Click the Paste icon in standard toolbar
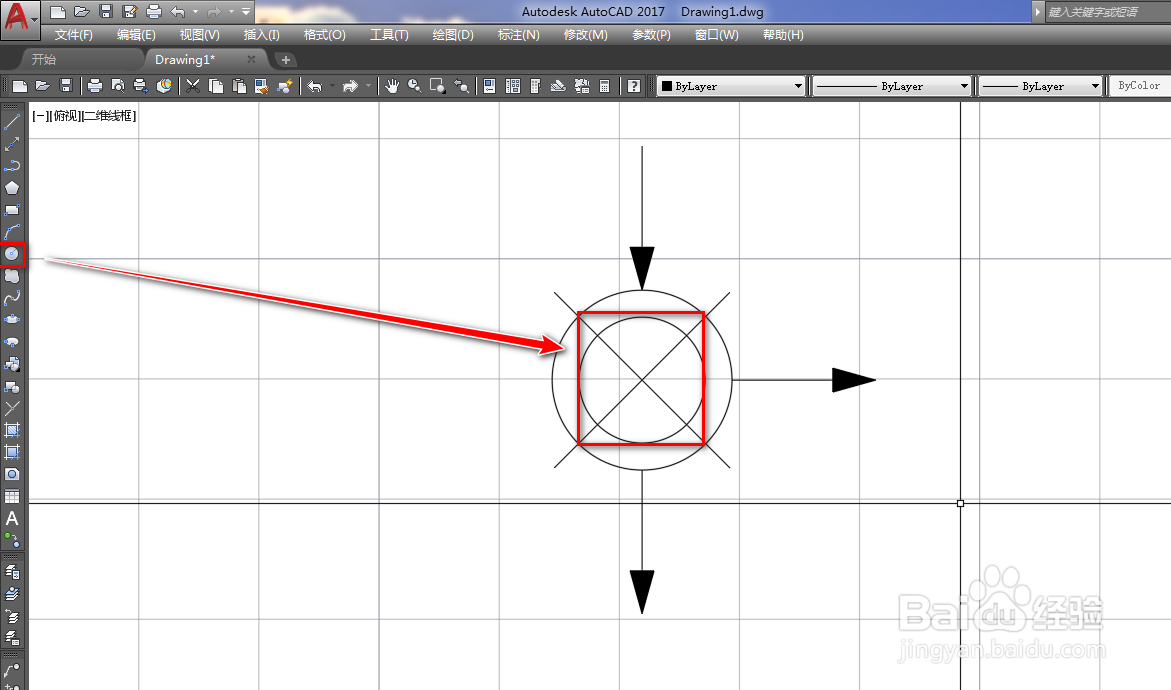 (x=239, y=86)
